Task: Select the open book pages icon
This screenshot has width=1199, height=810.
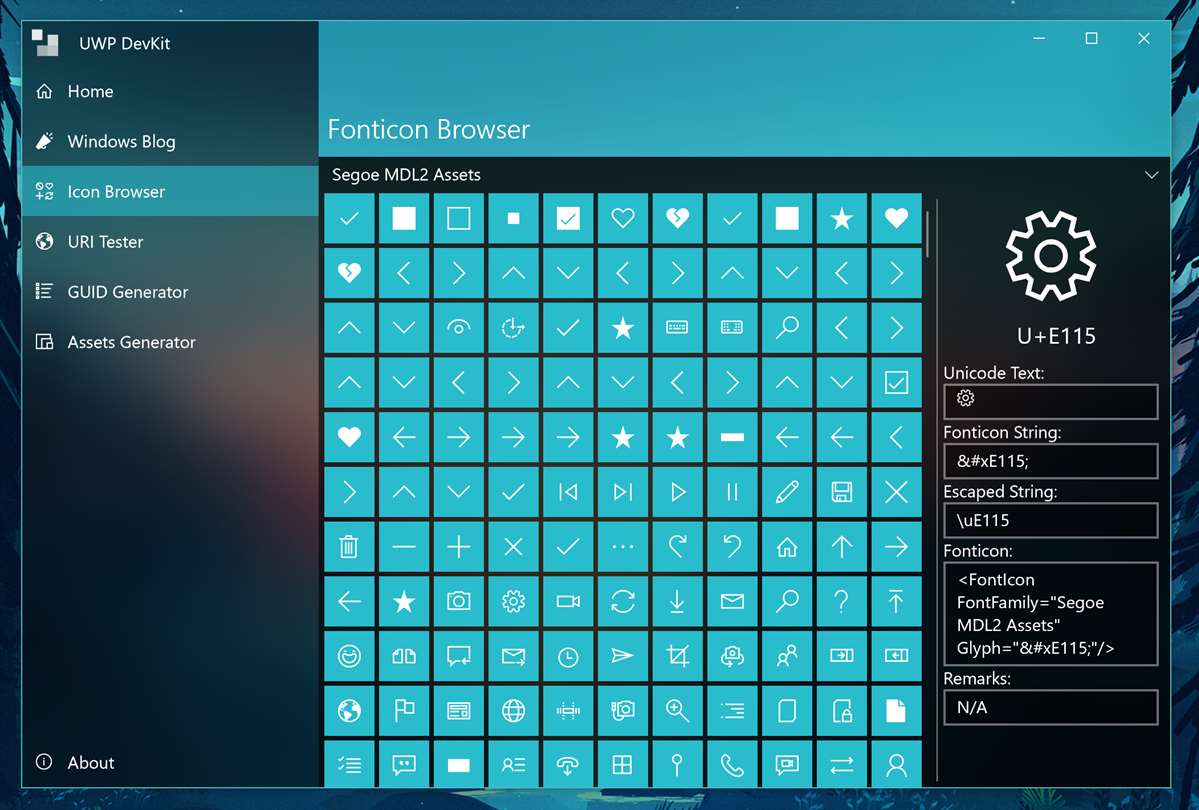Action: tap(404, 656)
